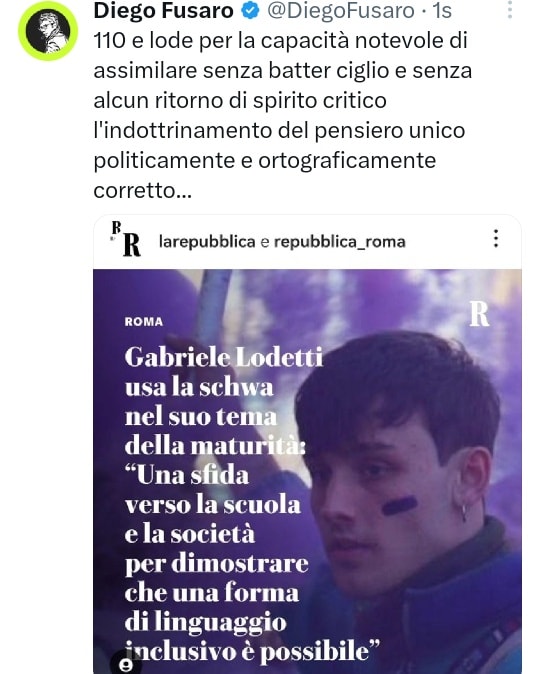Viewport: 540px width, 674px height.
Task: Open the Diego Fusaro display name
Action: click(x=163, y=10)
